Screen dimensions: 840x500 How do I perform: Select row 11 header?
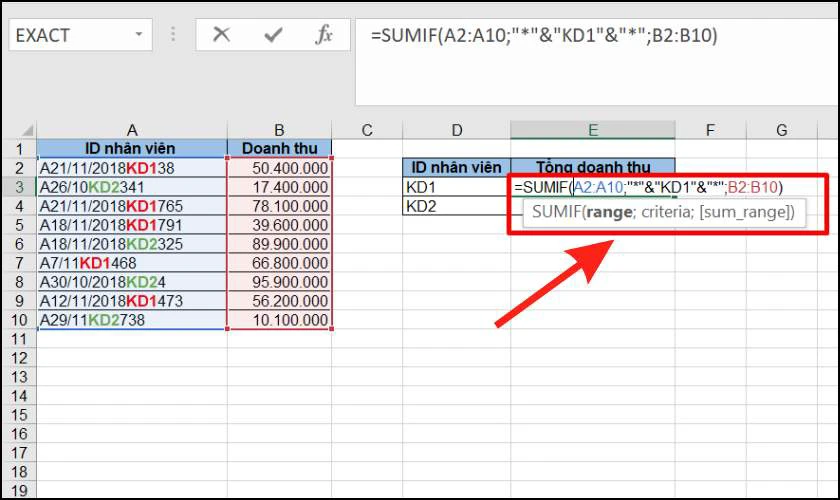point(19,339)
